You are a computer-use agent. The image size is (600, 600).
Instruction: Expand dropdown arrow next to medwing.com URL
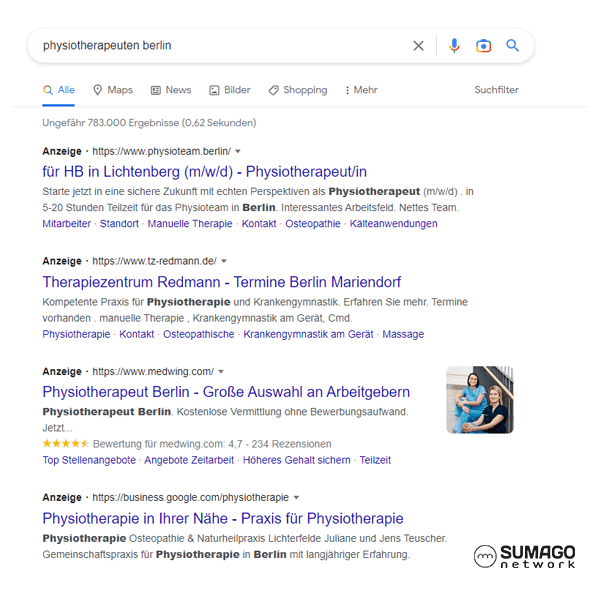tap(221, 372)
